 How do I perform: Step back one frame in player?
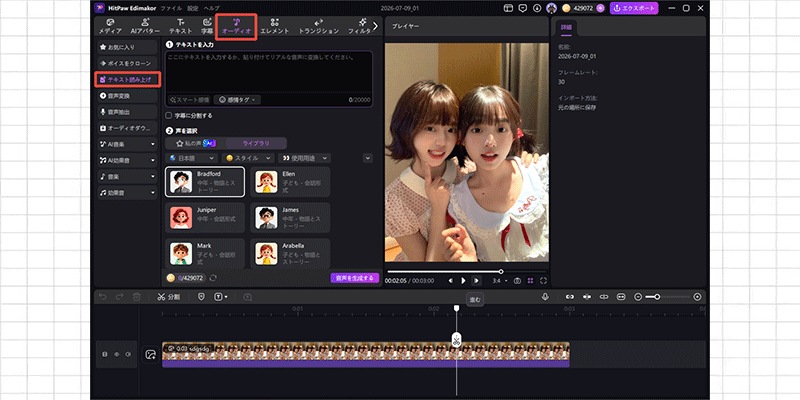click(x=451, y=281)
